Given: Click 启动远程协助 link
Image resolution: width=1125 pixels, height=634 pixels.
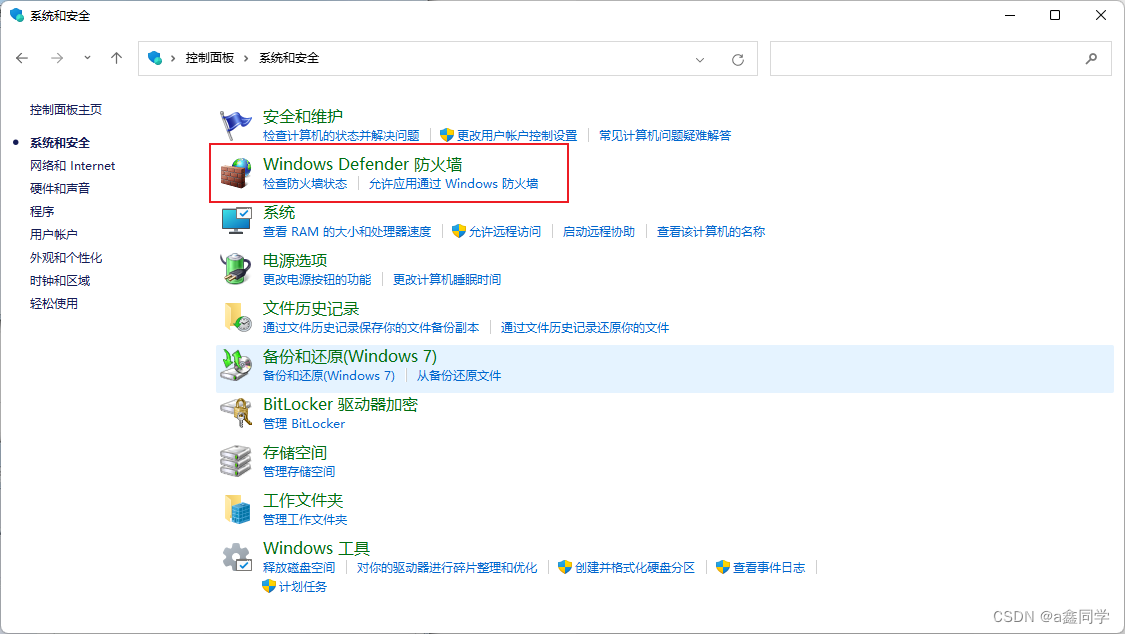Looking at the screenshot, I should [x=599, y=232].
